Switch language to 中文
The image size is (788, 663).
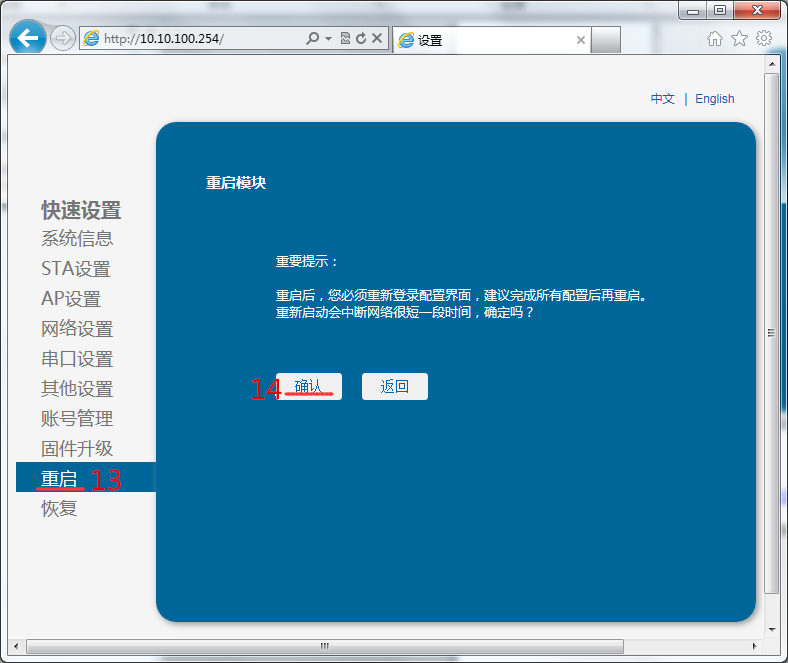662,99
